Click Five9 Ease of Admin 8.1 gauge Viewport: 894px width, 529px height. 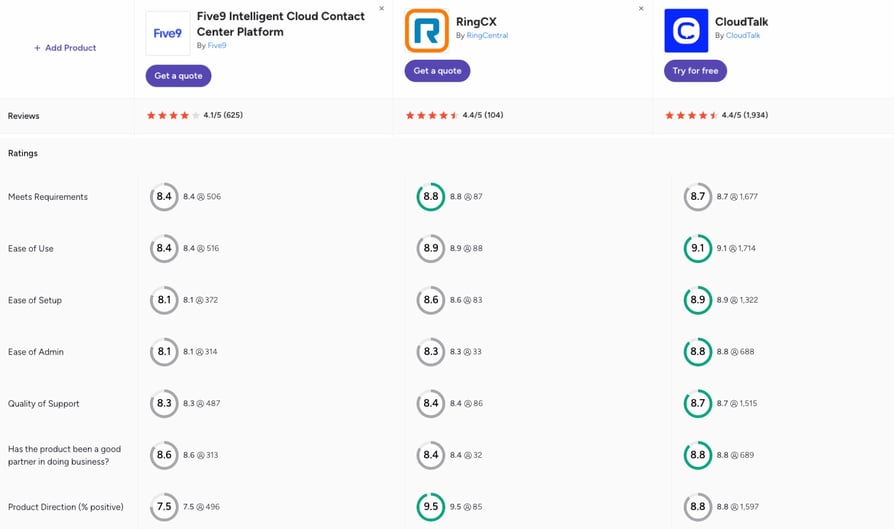point(164,352)
